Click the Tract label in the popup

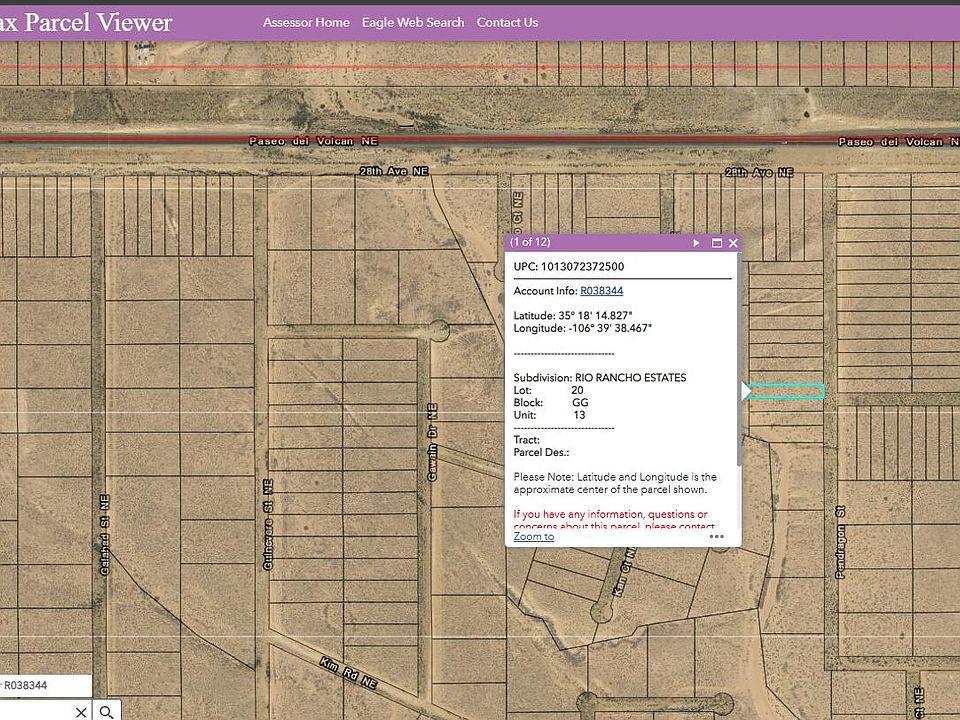[527, 440]
